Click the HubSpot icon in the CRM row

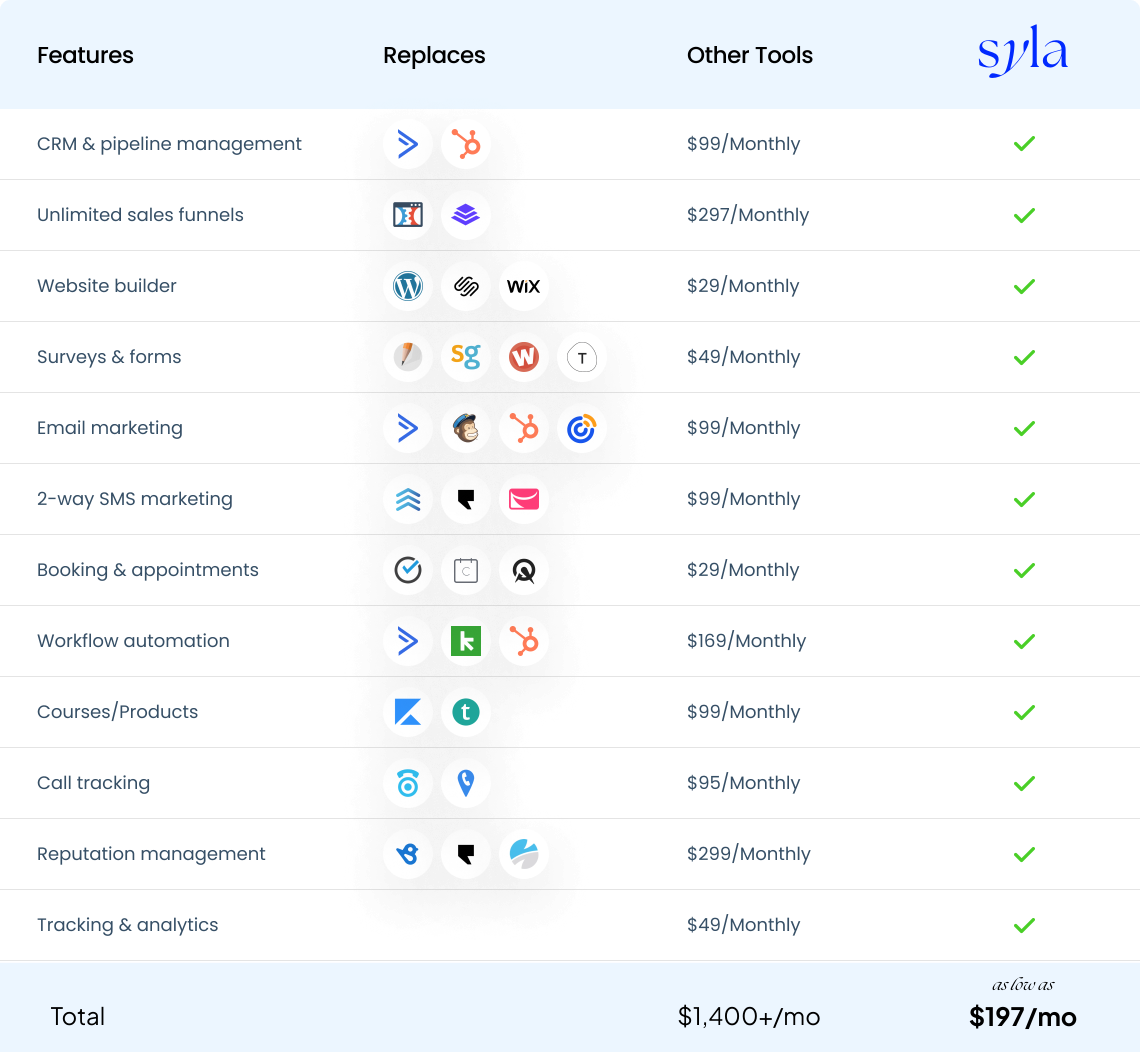[466, 144]
